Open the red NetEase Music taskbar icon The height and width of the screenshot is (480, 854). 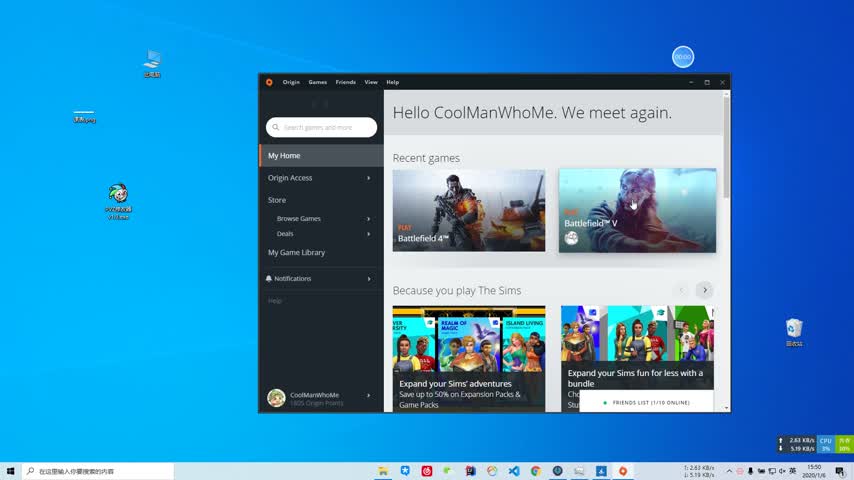coord(426,471)
